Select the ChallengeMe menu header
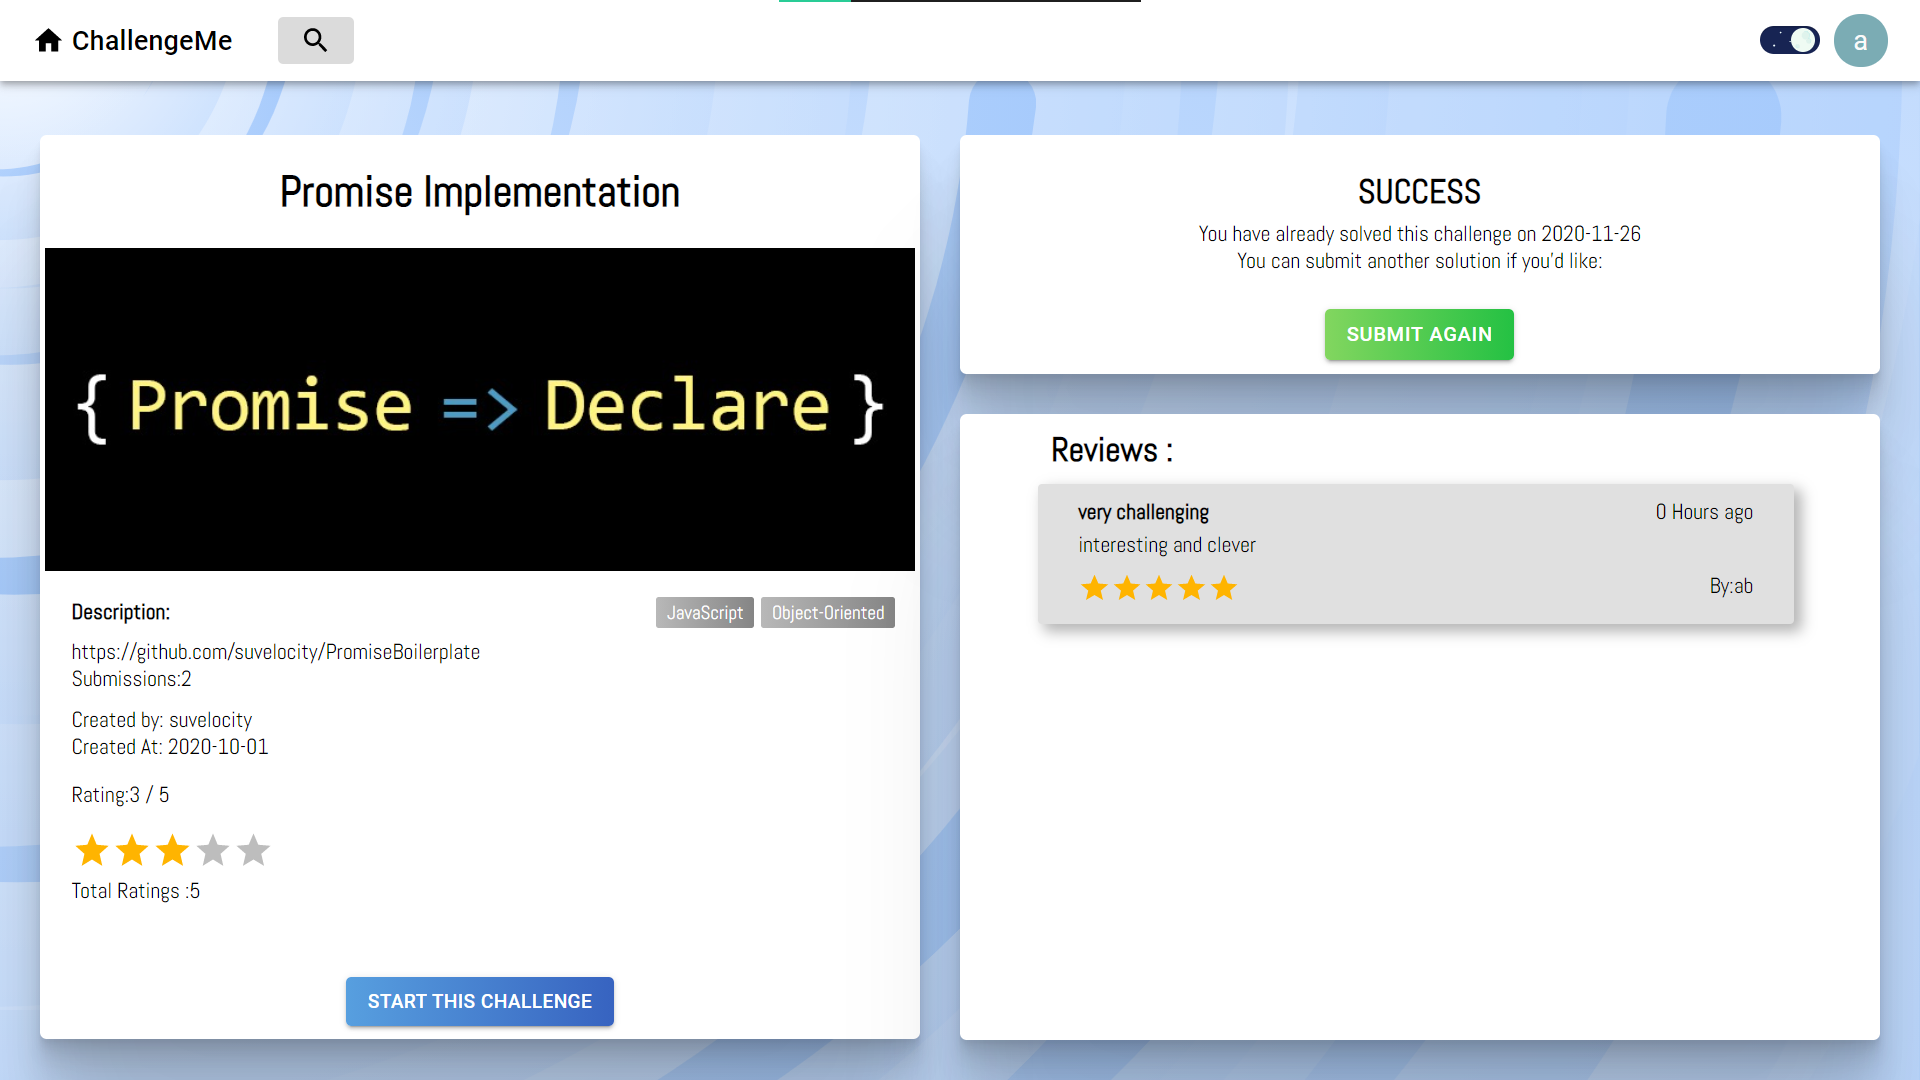The image size is (1920, 1080). point(132,40)
